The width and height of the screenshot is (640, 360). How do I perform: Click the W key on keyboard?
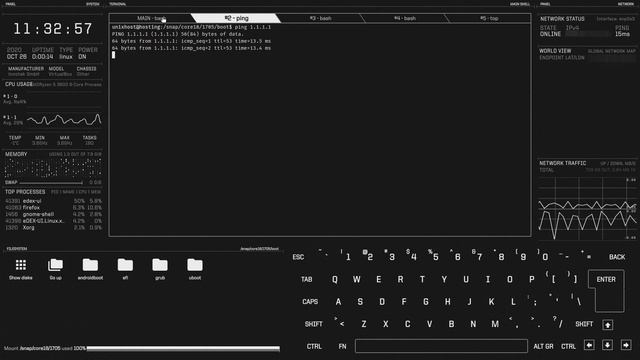(x=356, y=280)
